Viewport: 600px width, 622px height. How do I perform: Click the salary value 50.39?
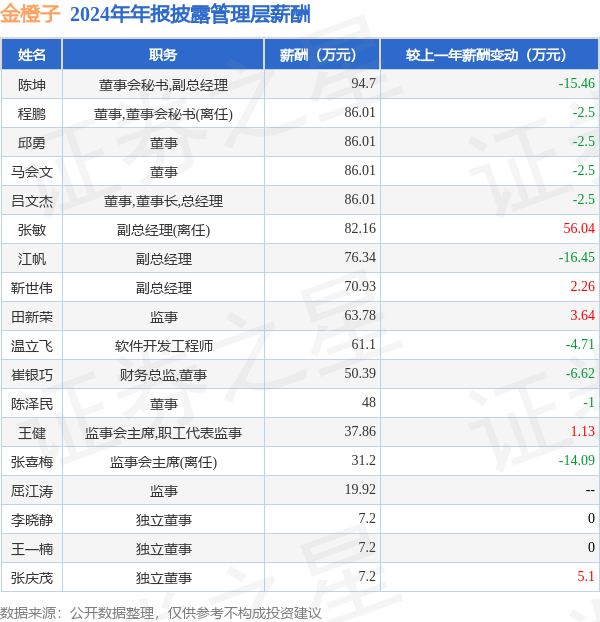360,373
